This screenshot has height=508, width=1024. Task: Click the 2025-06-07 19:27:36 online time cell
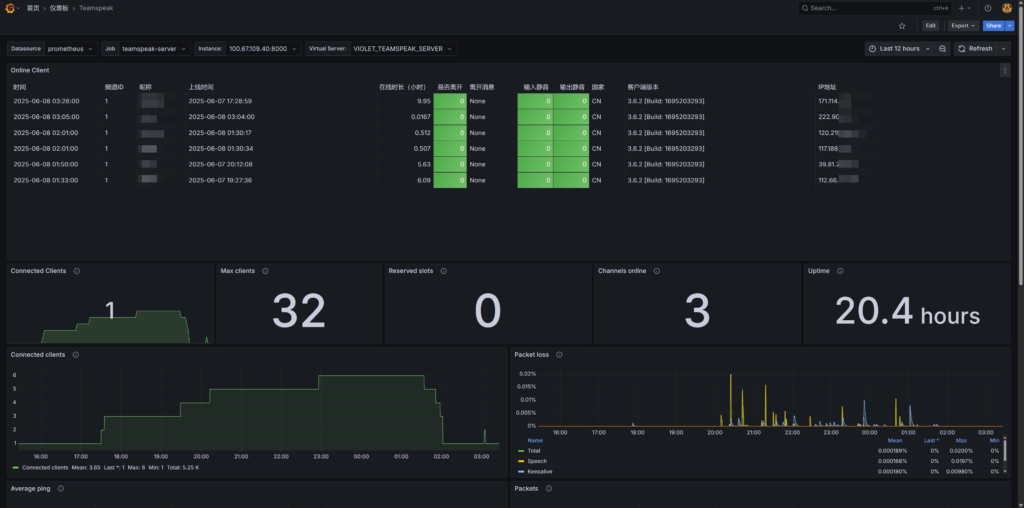click(220, 180)
